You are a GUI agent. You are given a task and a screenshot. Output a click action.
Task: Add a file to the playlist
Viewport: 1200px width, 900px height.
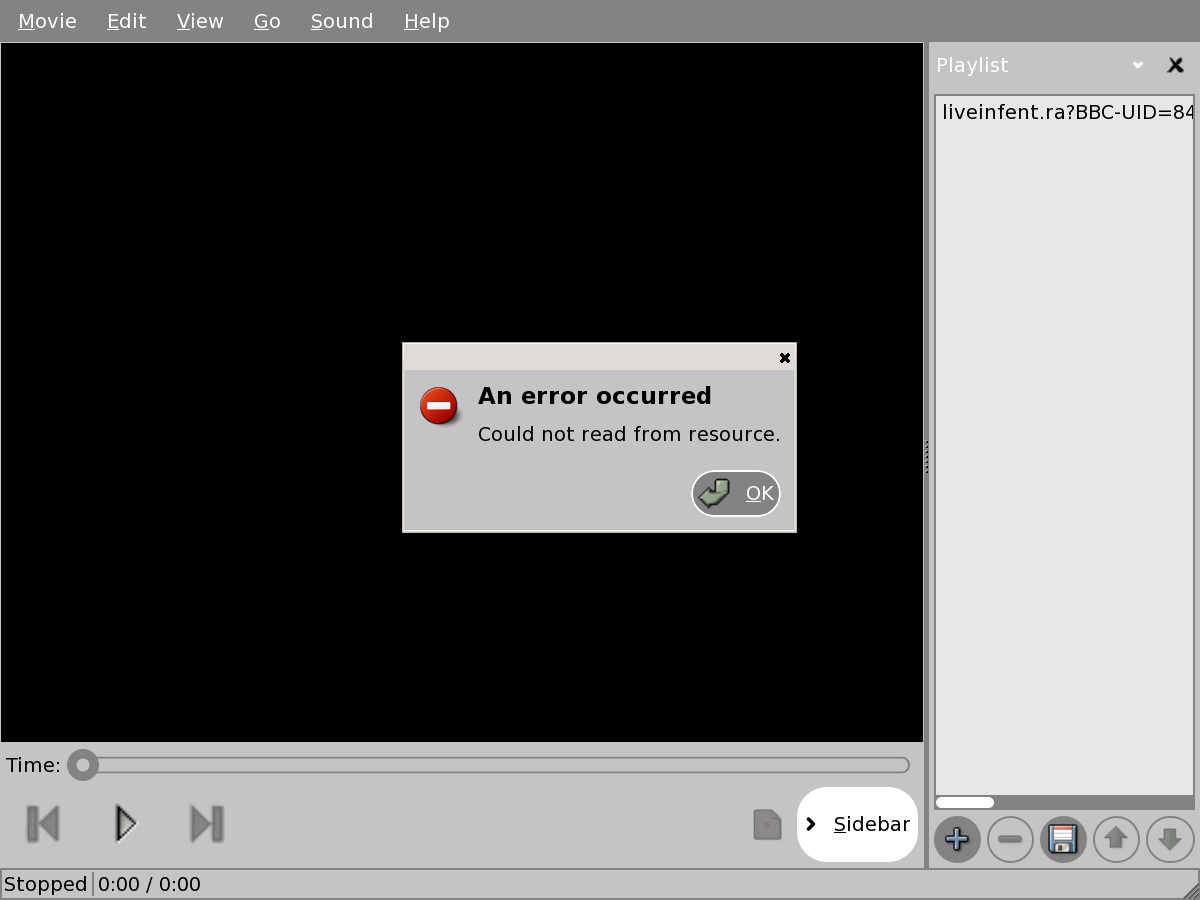[x=957, y=839]
